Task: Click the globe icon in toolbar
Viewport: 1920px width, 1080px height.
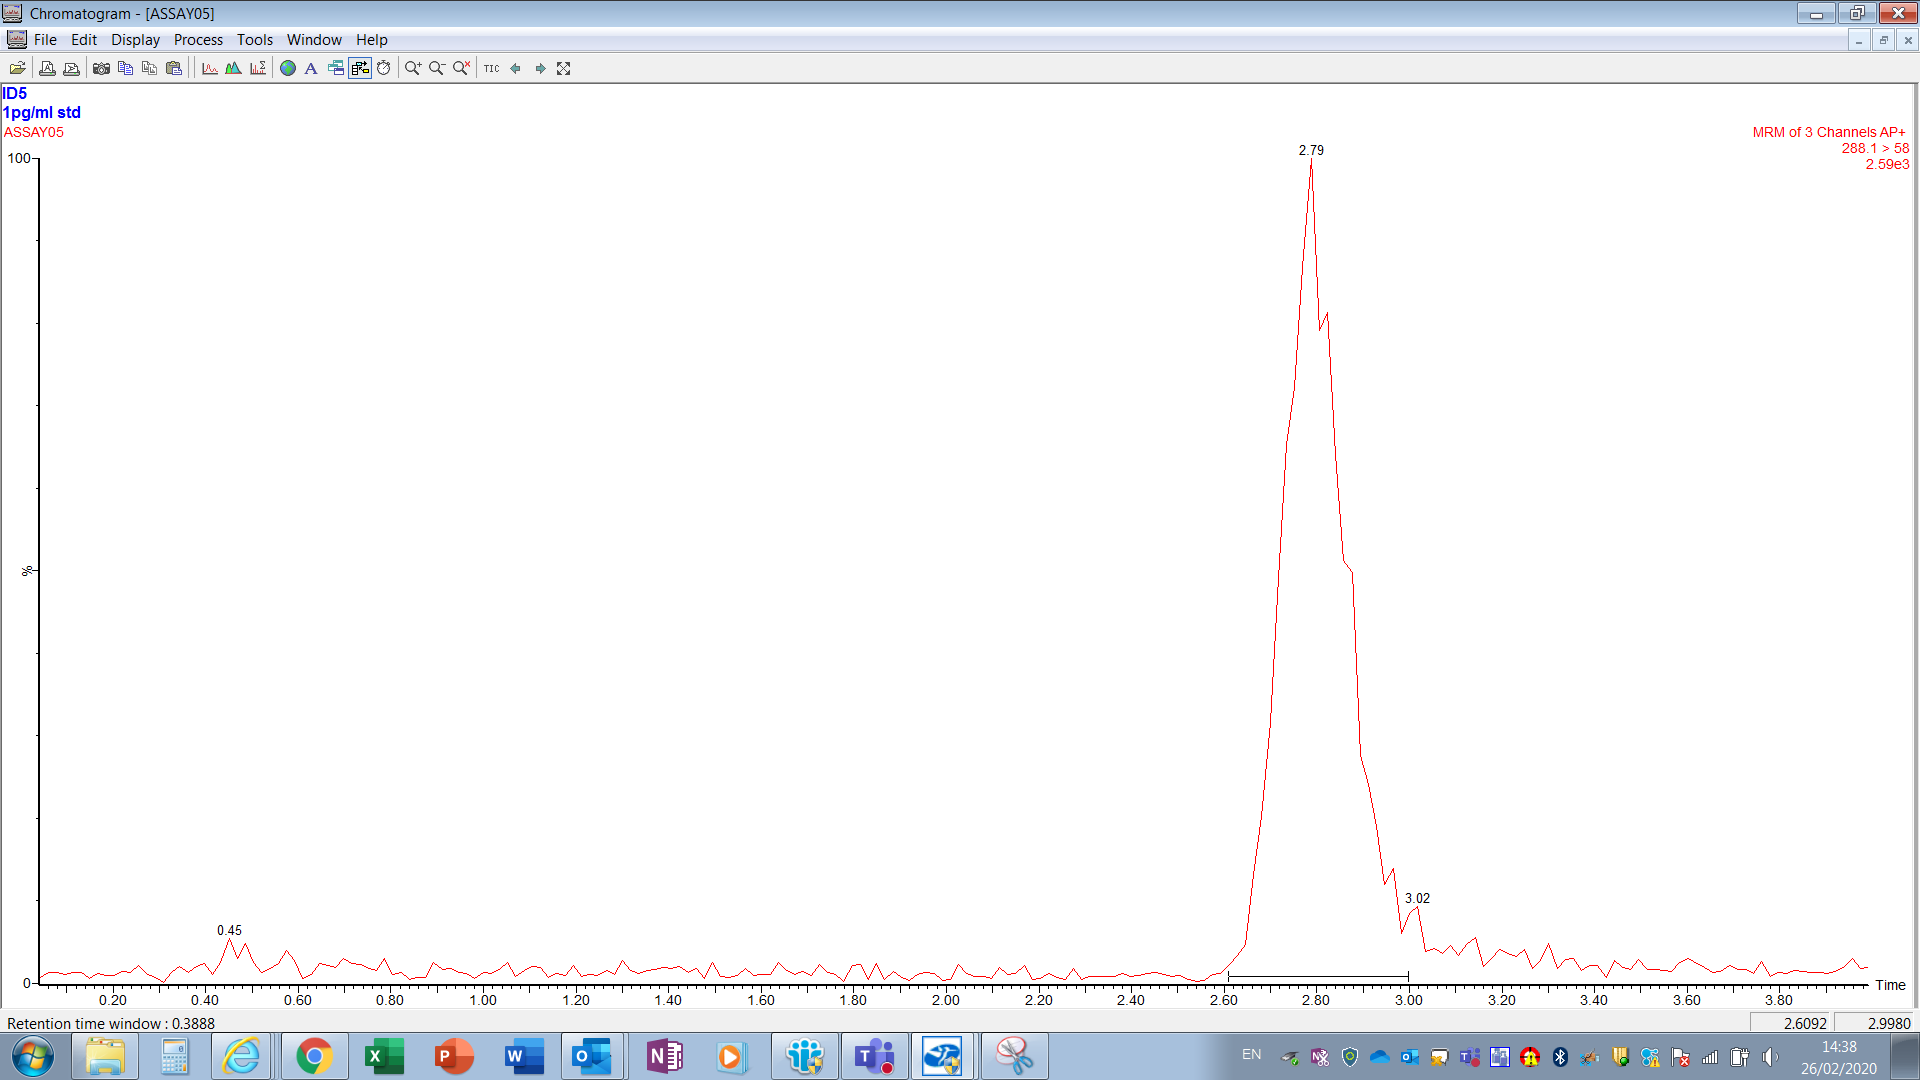Action: 288,68
